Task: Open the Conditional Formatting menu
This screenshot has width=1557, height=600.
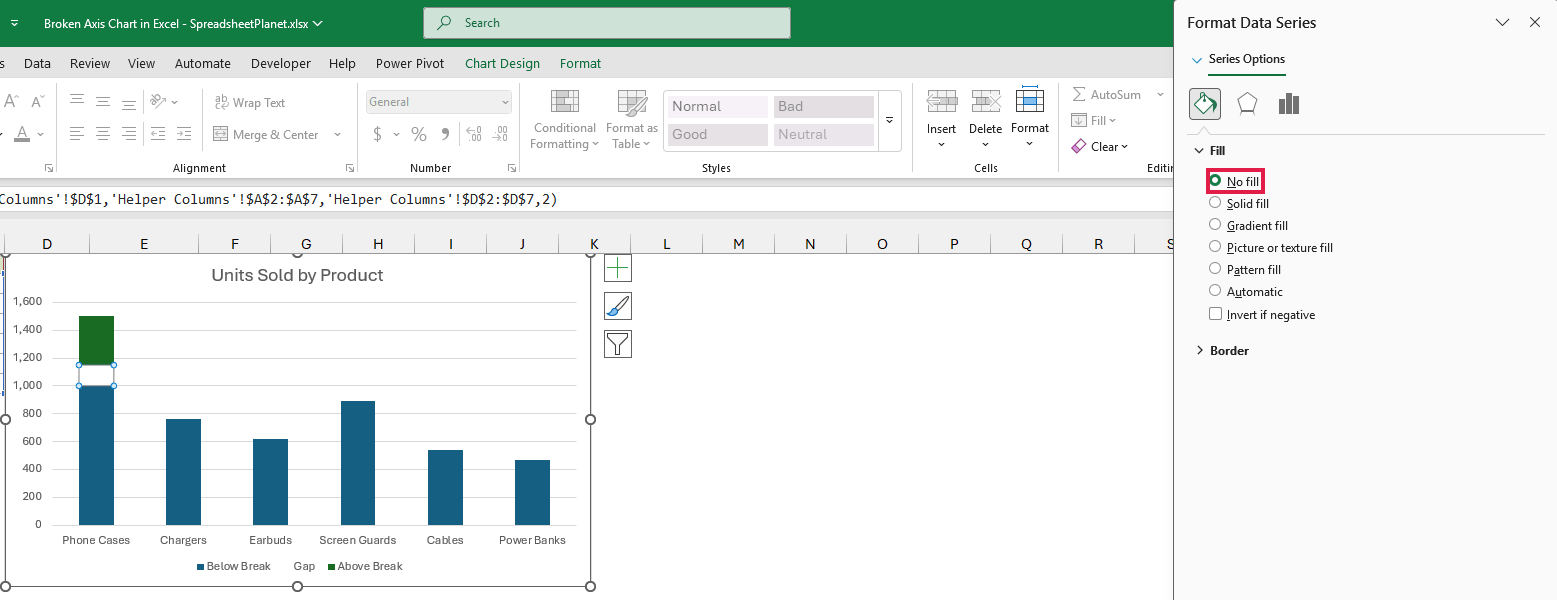Action: 565,120
